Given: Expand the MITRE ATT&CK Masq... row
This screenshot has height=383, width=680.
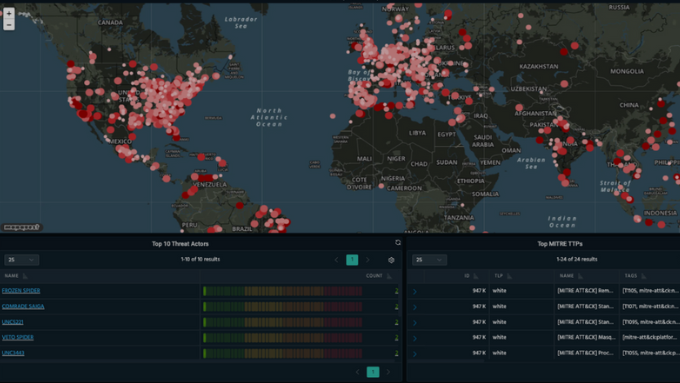Looking at the screenshot, I should pos(415,338).
